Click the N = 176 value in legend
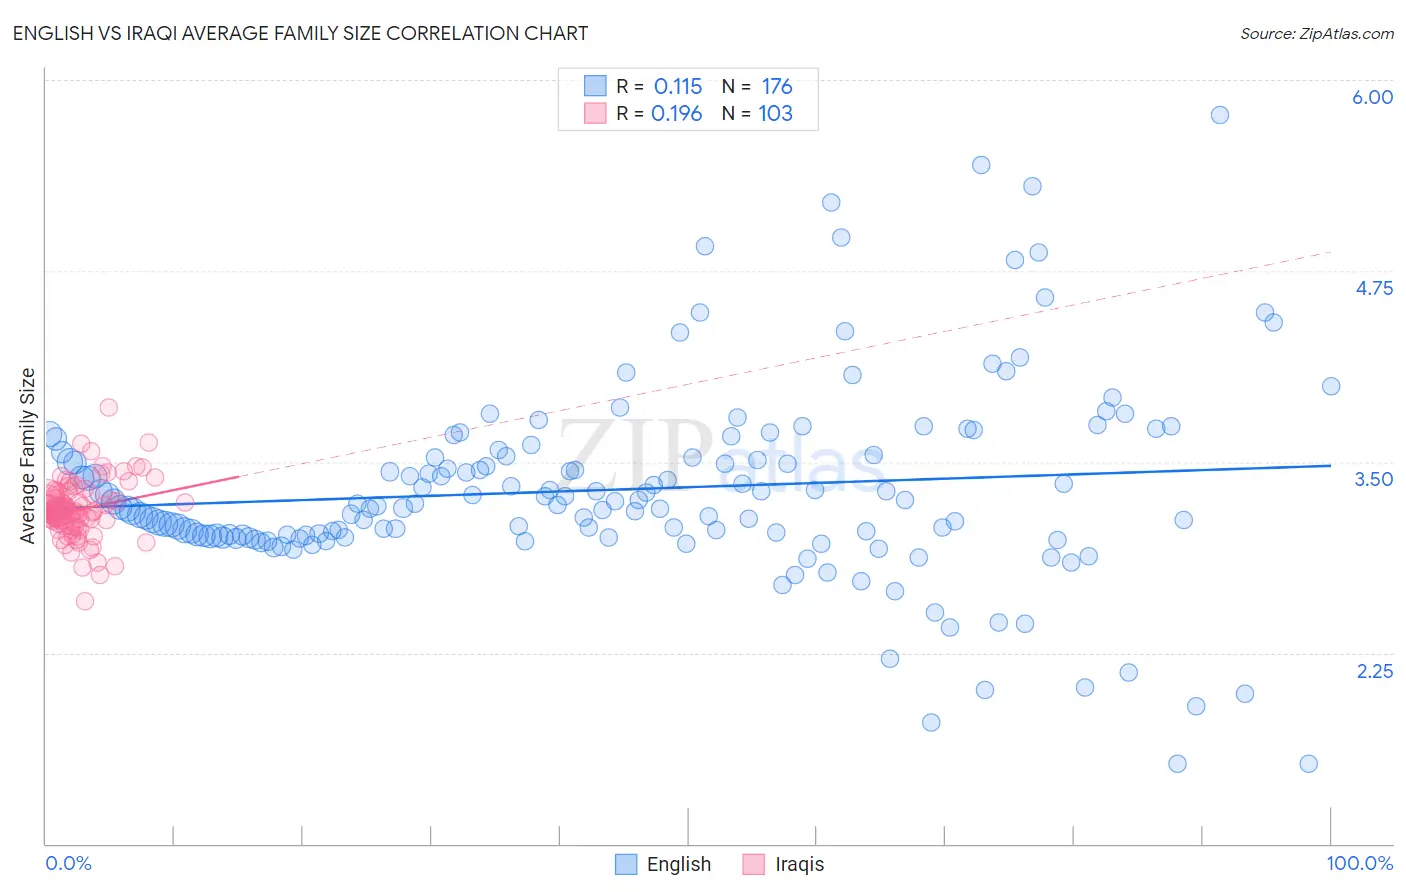This screenshot has width=1406, height=892. click(x=757, y=86)
